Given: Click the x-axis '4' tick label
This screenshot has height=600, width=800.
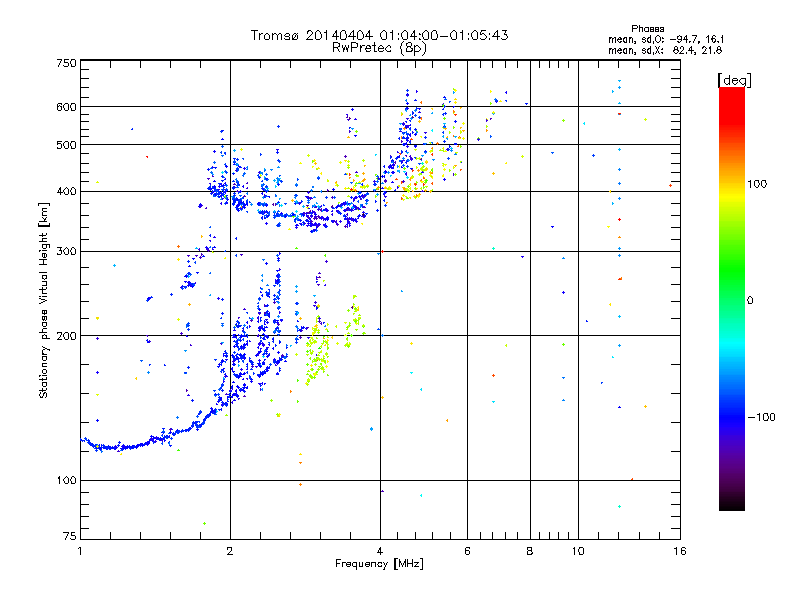Looking at the screenshot, I should pyautogui.click(x=380, y=551).
